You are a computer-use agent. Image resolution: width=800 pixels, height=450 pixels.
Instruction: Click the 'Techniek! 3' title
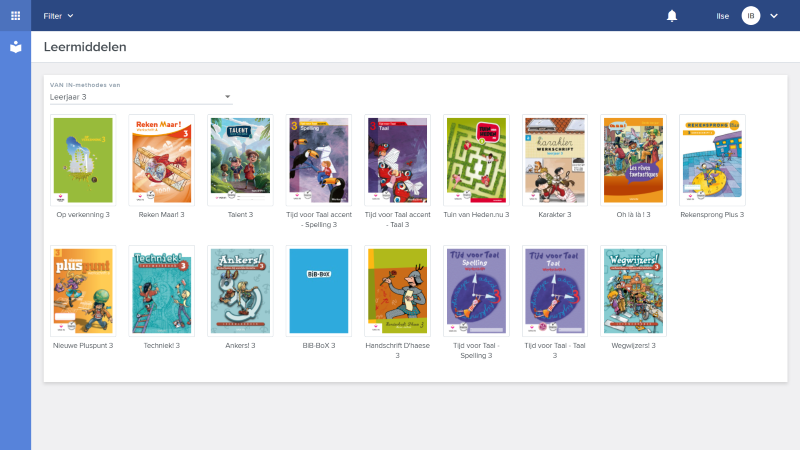click(x=162, y=345)
